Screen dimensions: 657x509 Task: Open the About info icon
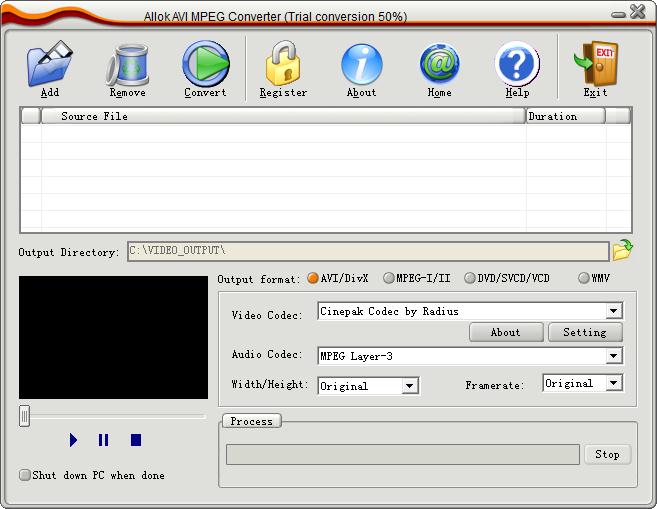coord(361,64)
